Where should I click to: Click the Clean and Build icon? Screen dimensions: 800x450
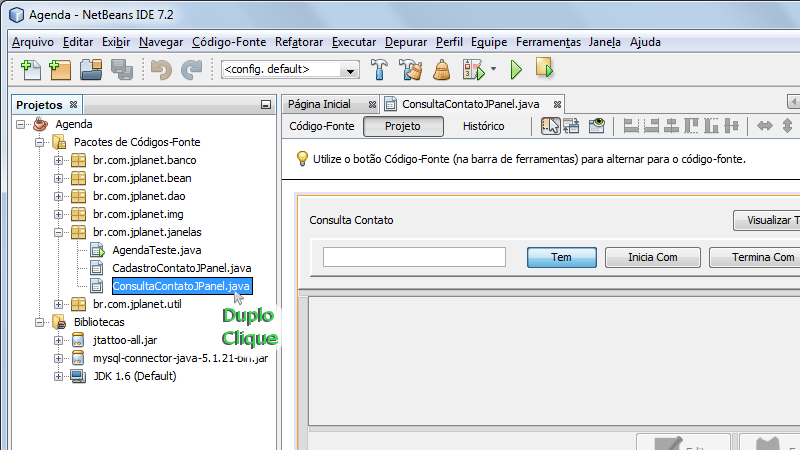(411, 70)
